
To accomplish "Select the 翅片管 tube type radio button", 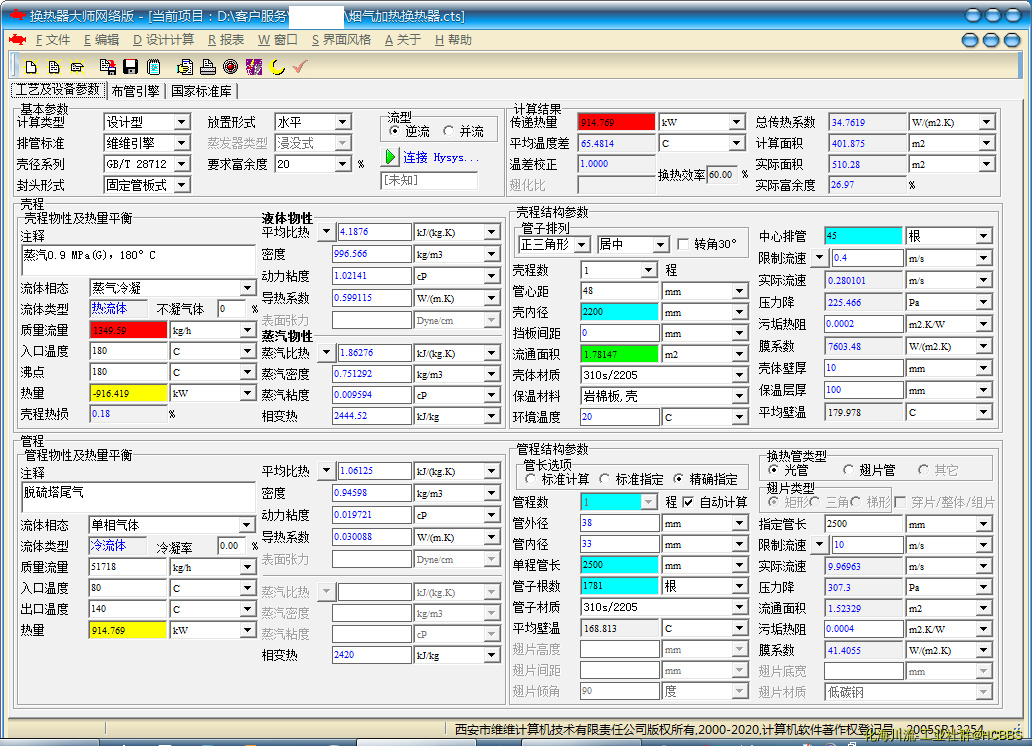I will tap(848, 470).
